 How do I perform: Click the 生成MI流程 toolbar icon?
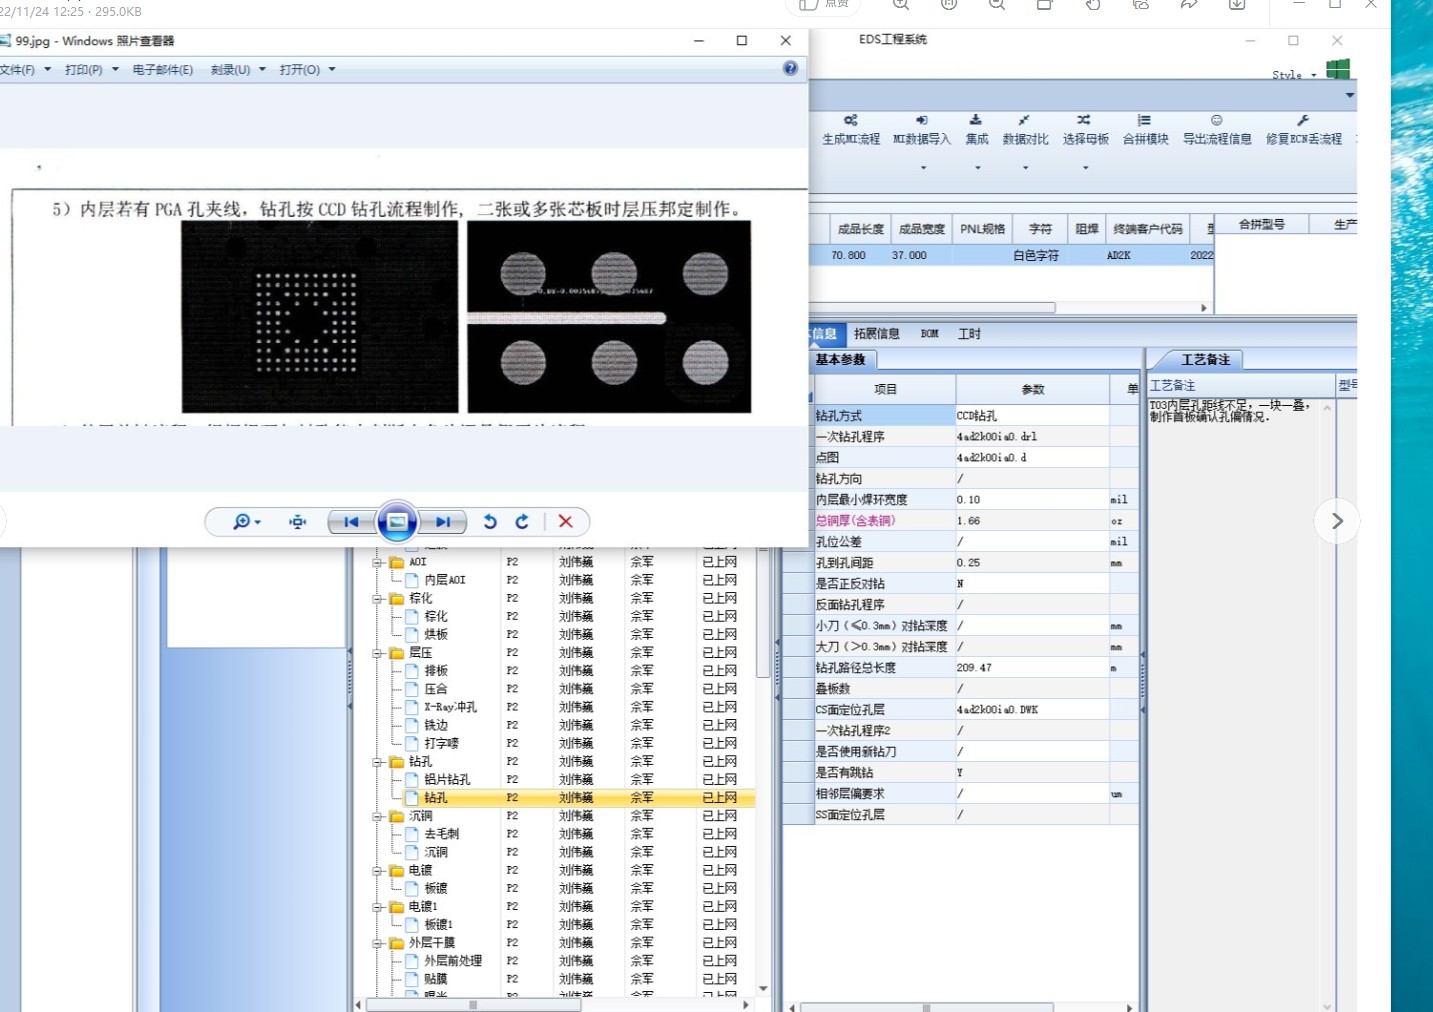(850, 120)
